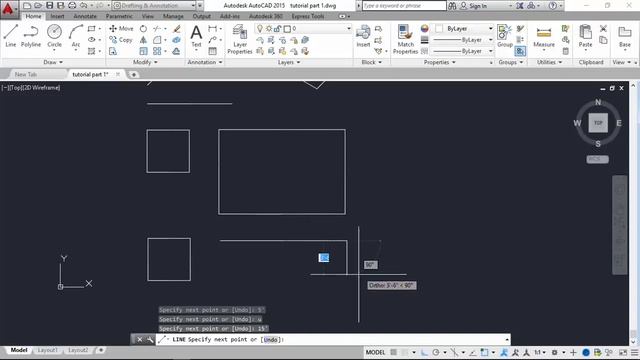
Task: Add a new drawing tab with plus button
Action: tap(133, 75)
